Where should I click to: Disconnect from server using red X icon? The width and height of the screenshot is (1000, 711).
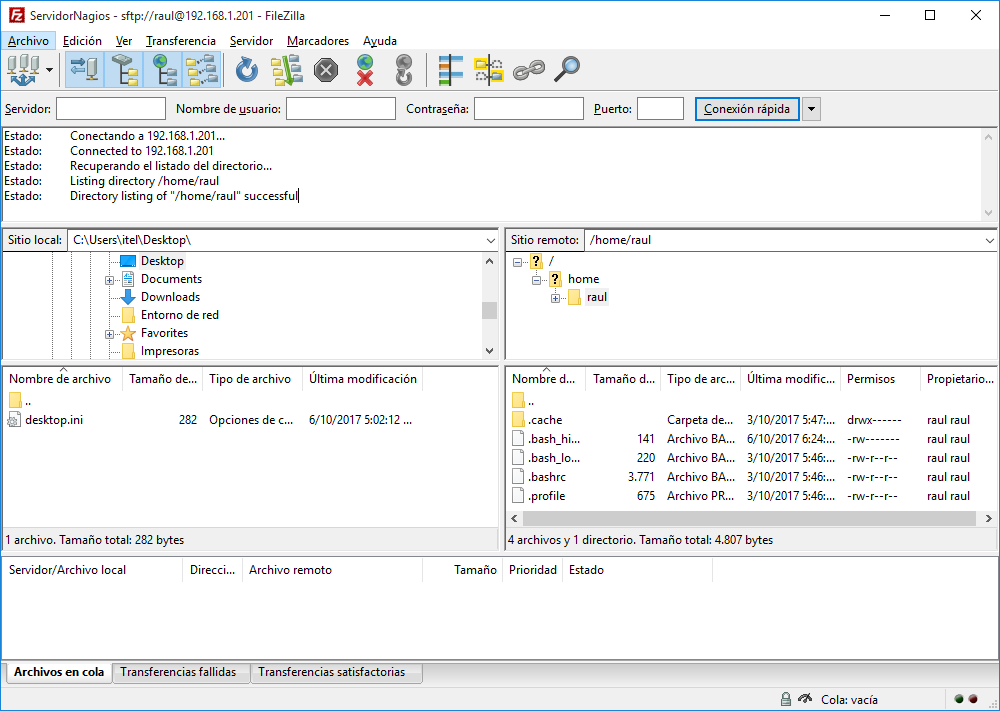[x=365, y=70]
